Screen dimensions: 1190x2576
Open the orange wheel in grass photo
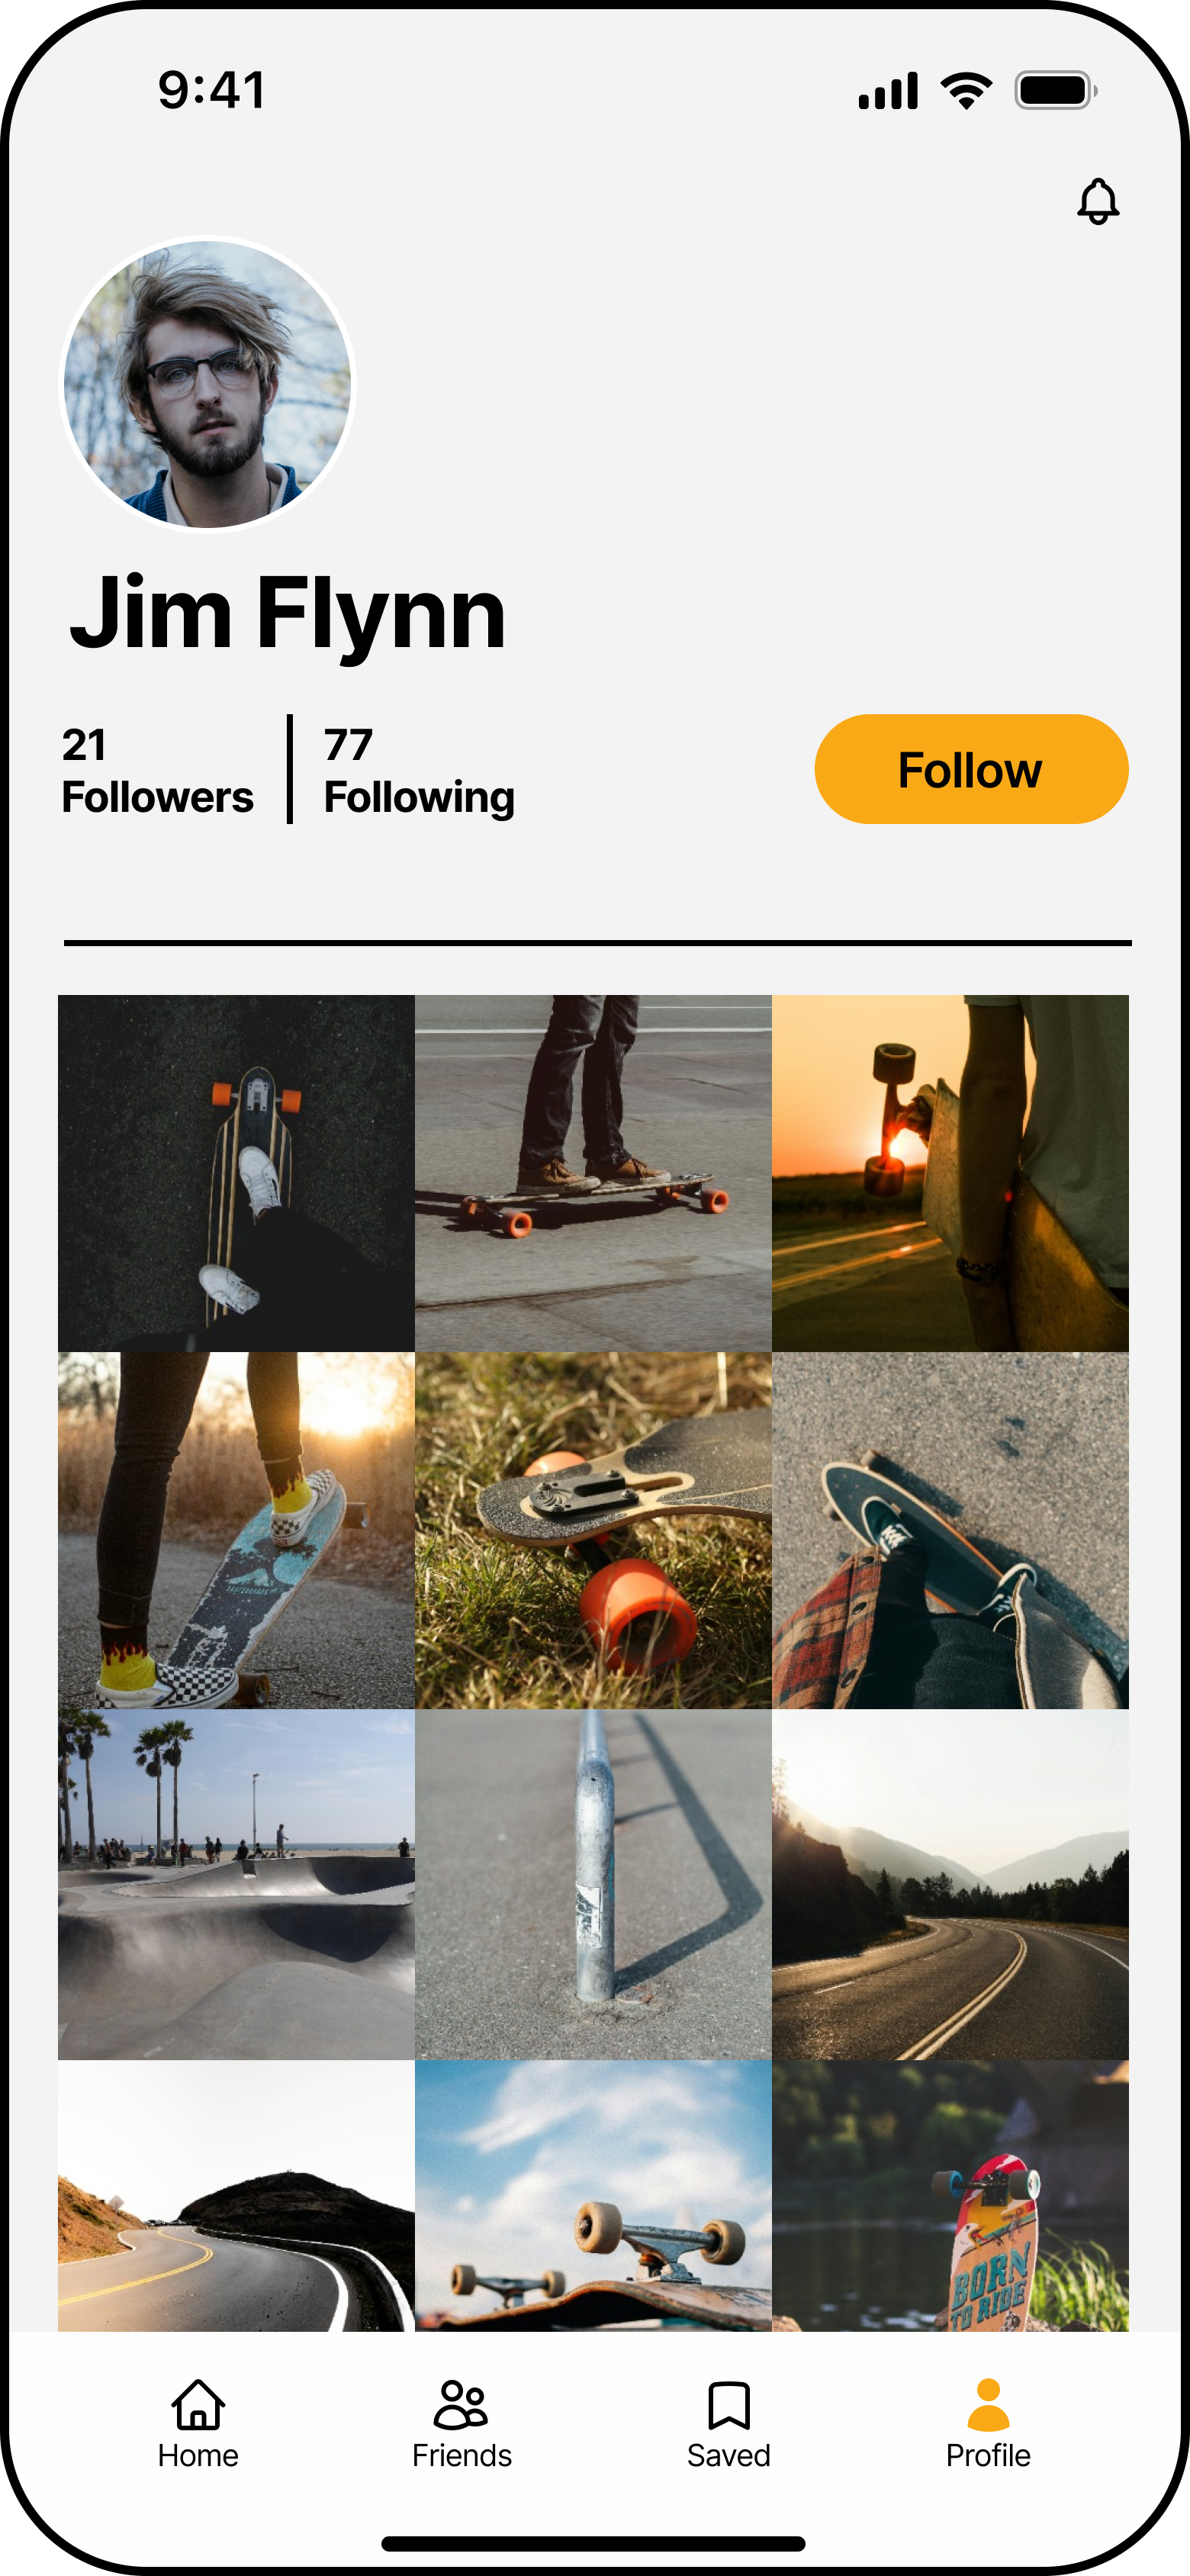coord(593,1530)
